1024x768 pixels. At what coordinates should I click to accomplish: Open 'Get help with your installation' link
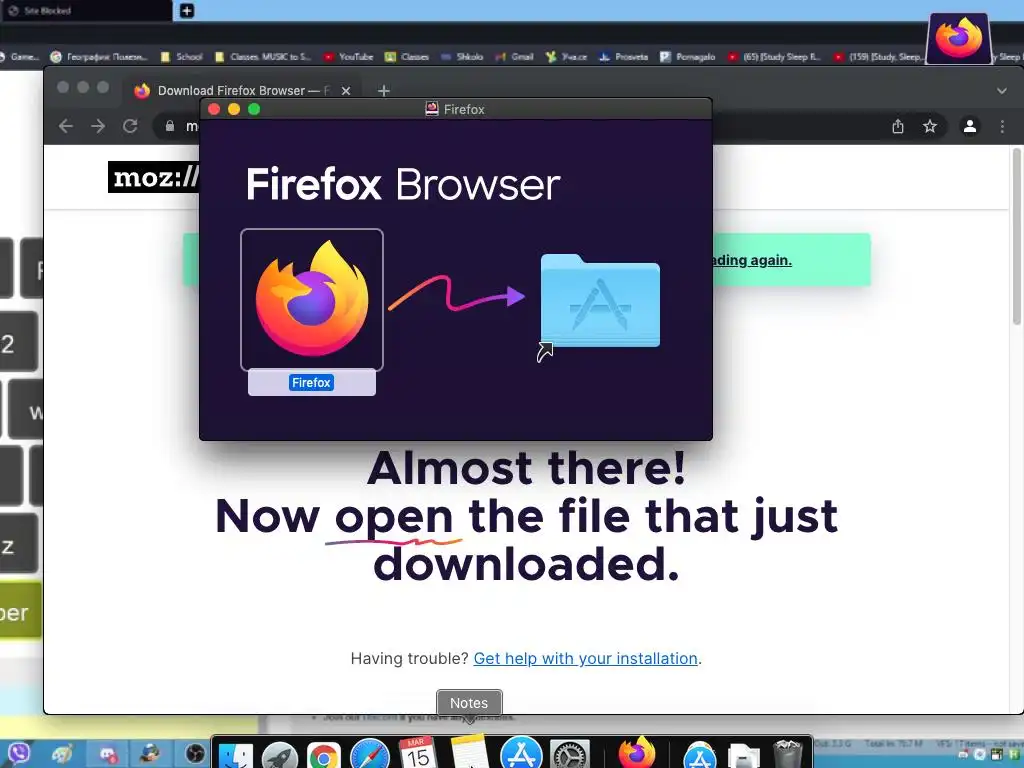point(585,658)
